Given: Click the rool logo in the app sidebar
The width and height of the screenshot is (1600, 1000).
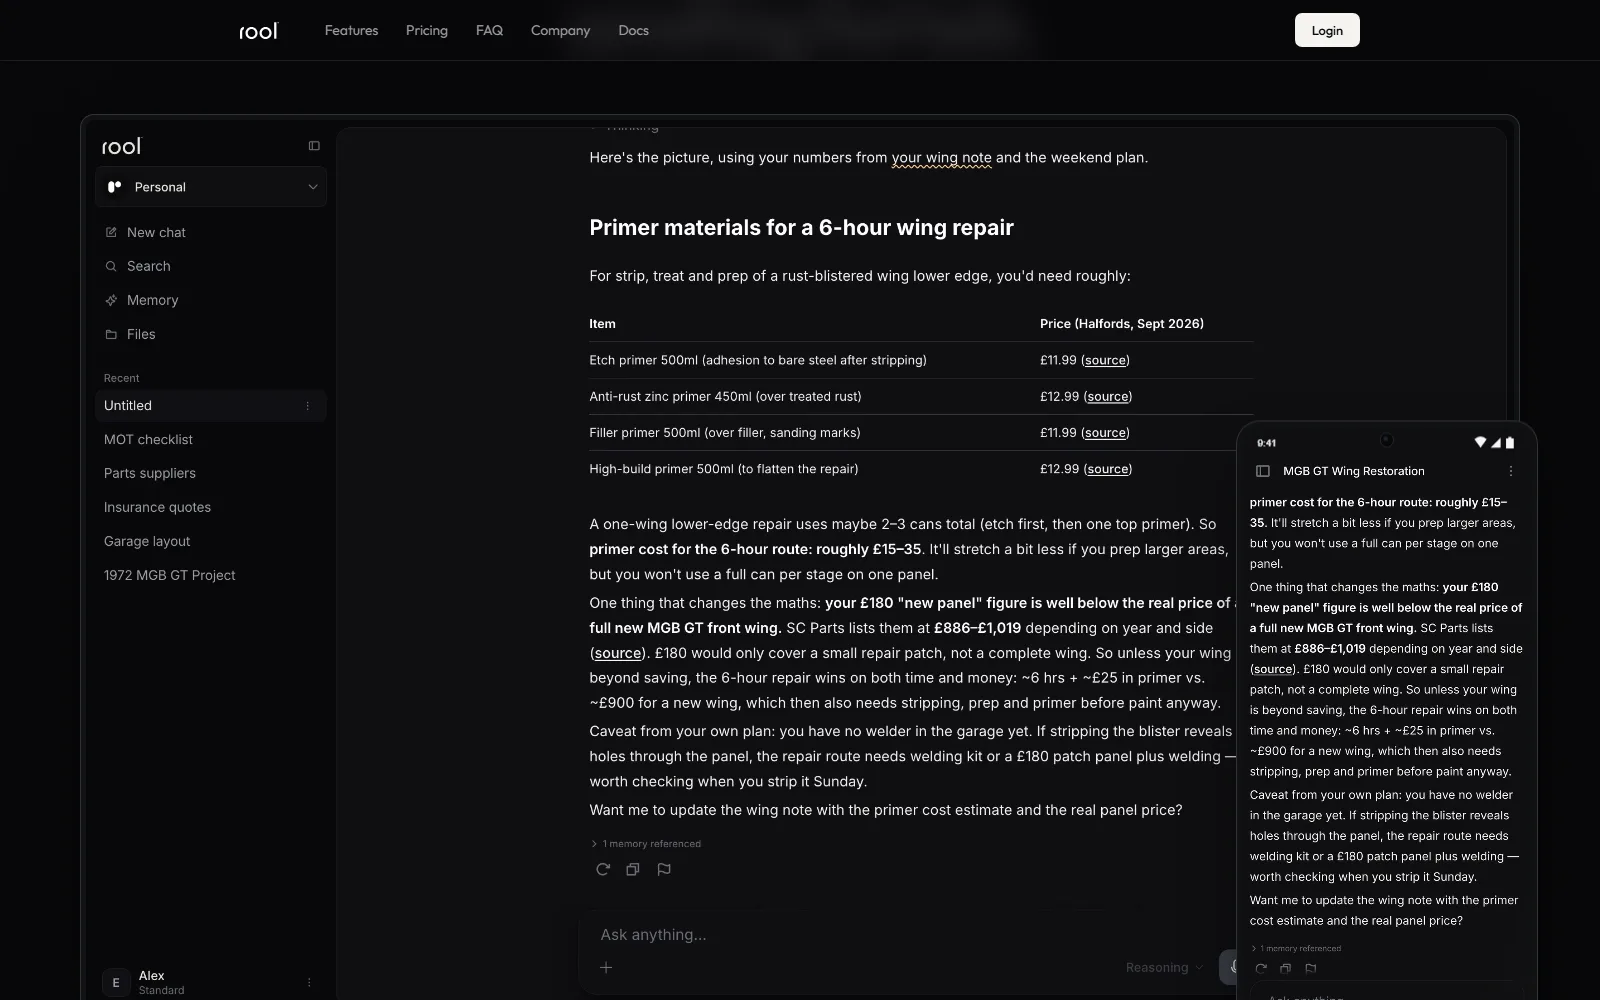Looking at the screenshot, I should pos(122,146).
